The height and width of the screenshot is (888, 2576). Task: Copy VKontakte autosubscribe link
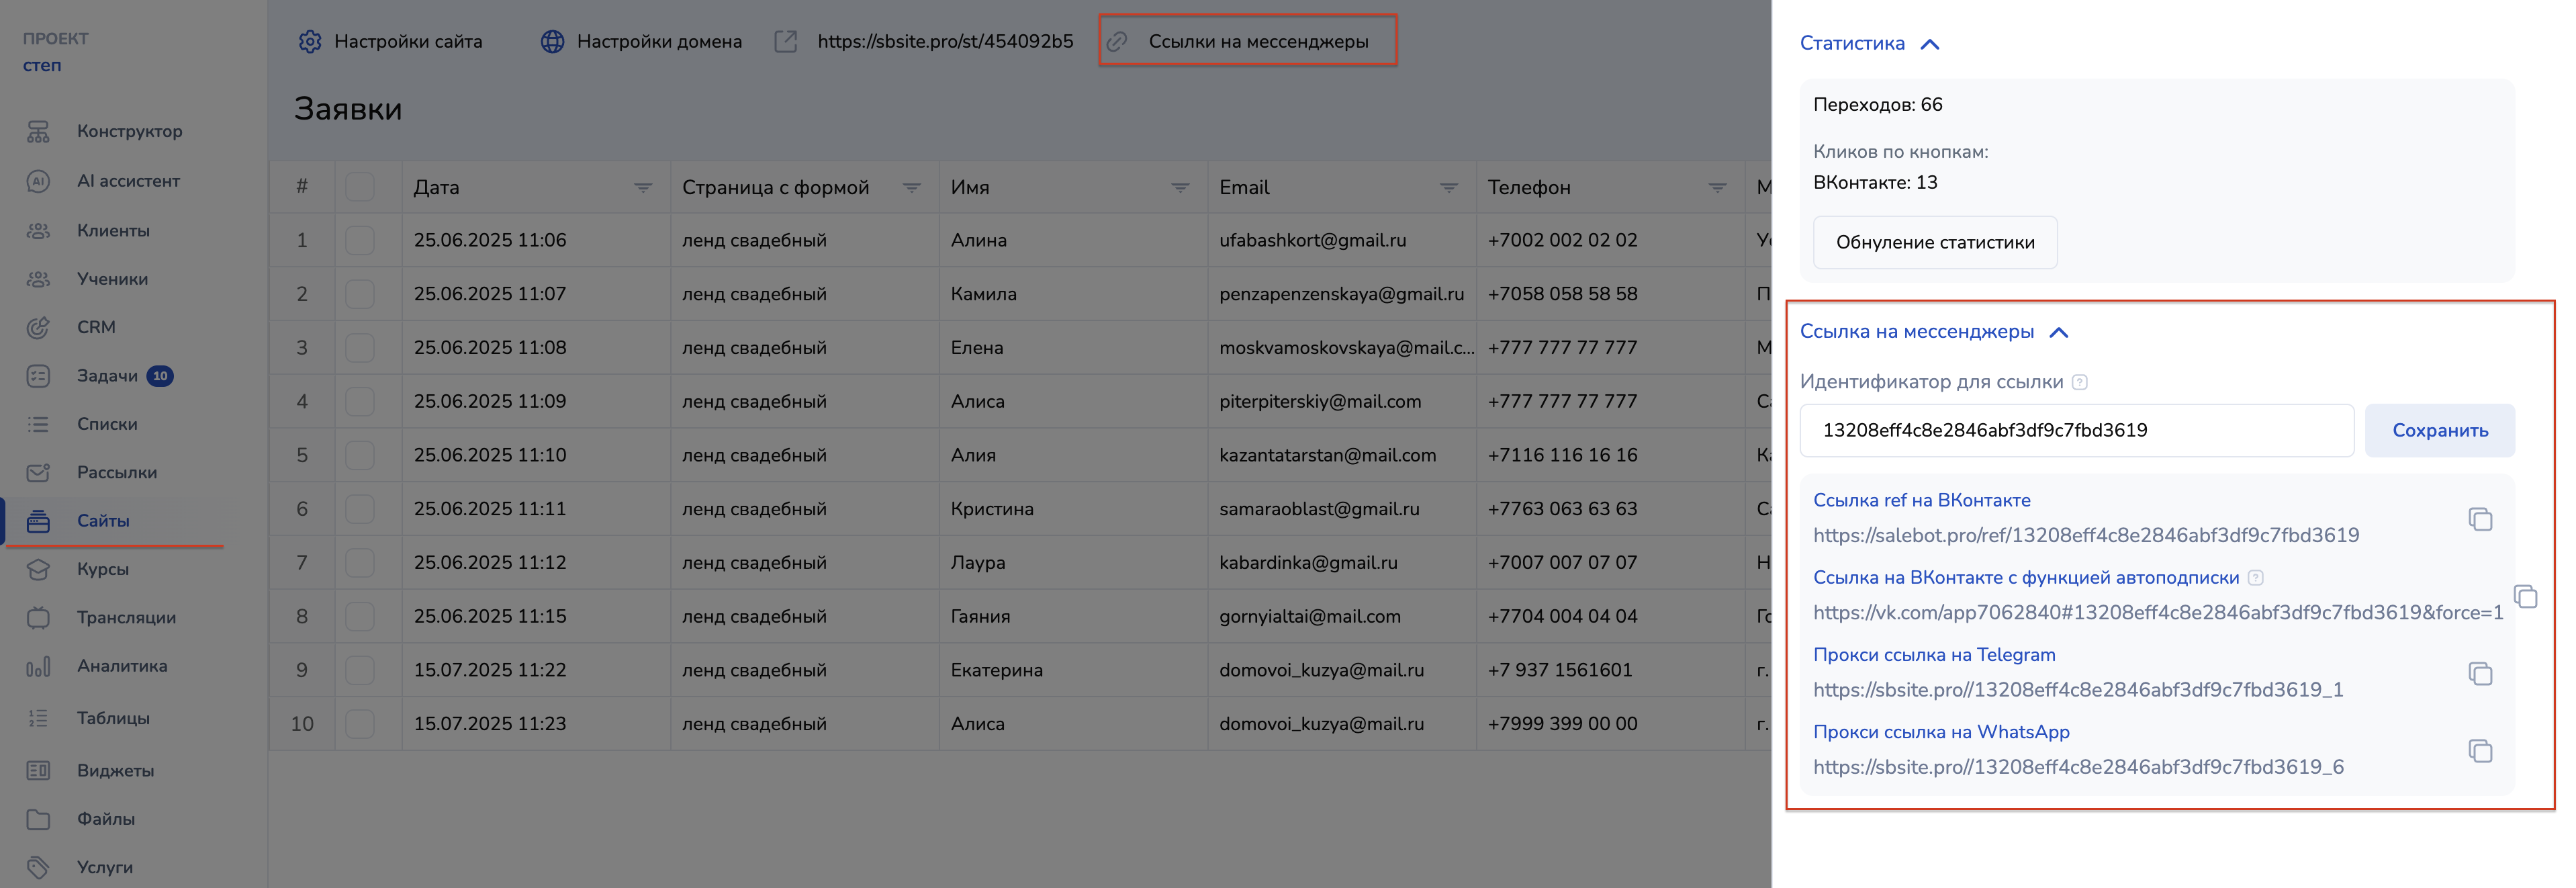coord(2525,597)
